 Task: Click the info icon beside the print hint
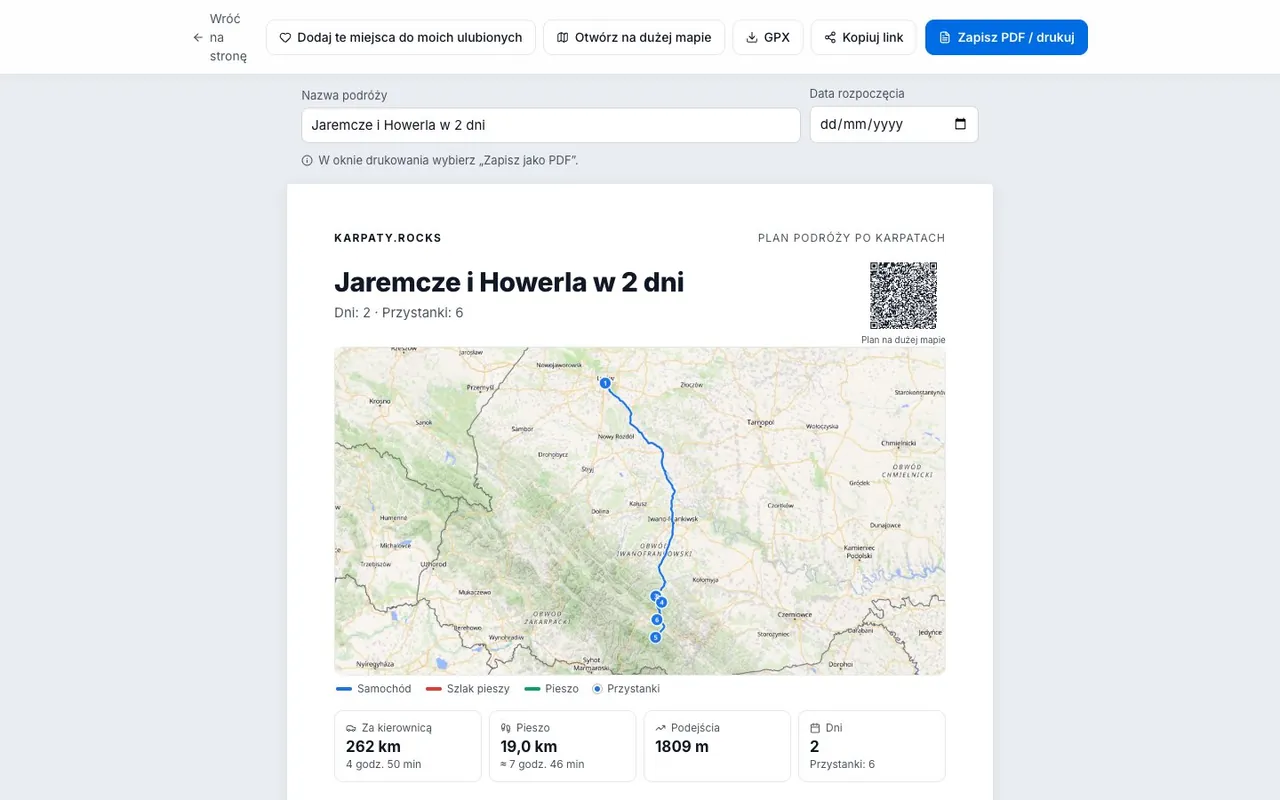pyautogui.click(x=307, y=160)
